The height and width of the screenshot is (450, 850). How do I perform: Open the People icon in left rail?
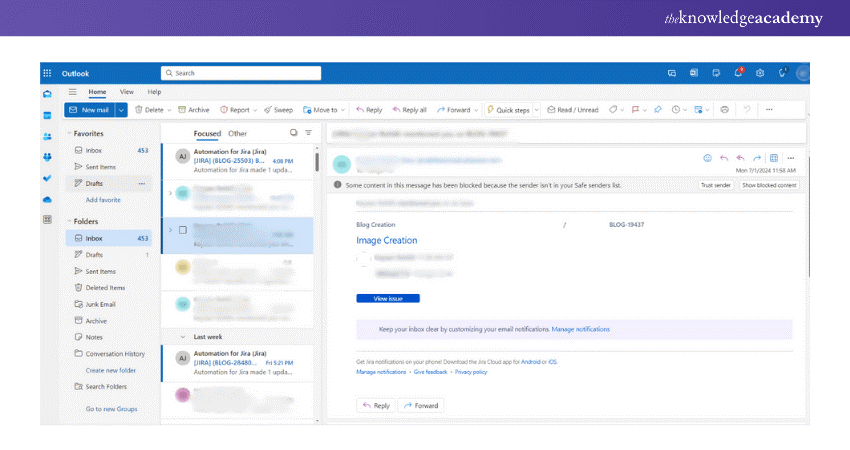47,136
